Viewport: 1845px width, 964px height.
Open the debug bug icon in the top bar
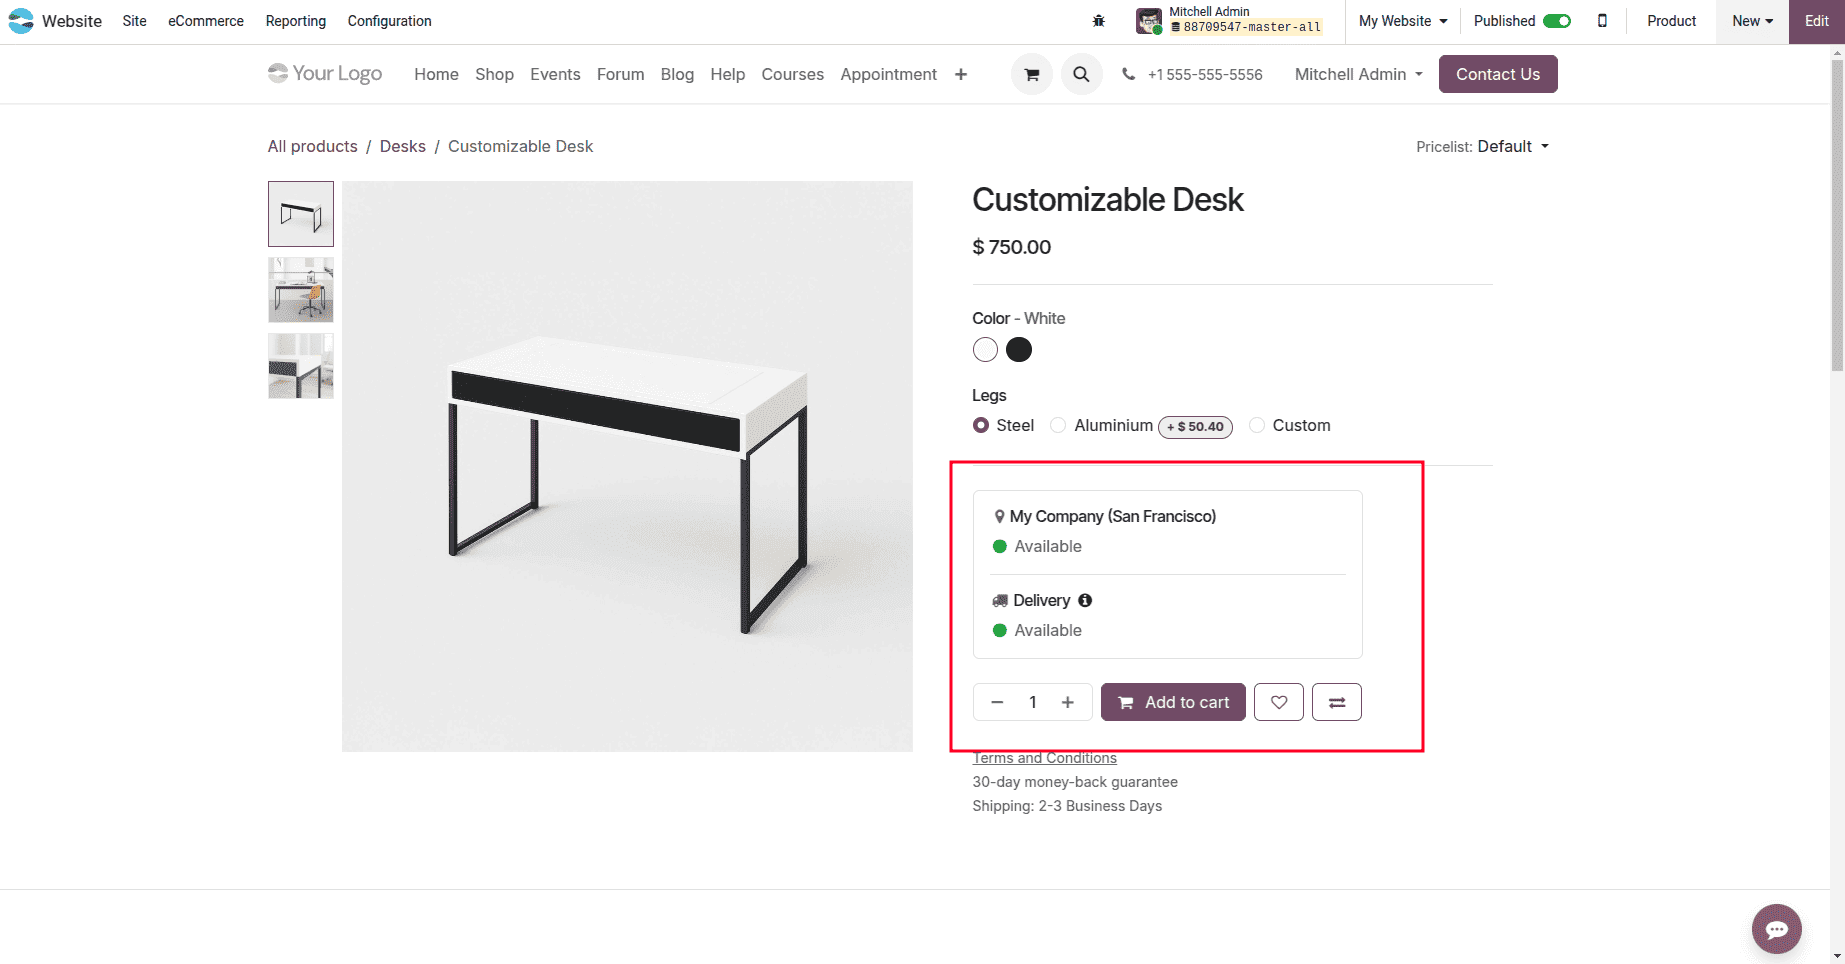pos(1098,20)
